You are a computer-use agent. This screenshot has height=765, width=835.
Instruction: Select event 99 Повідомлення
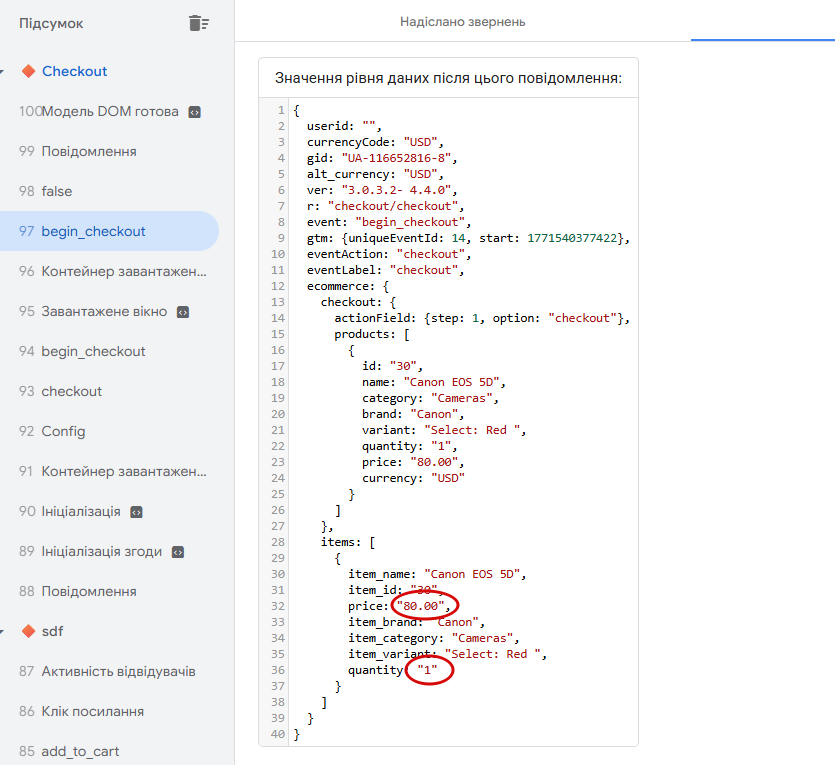coord(88,151)
